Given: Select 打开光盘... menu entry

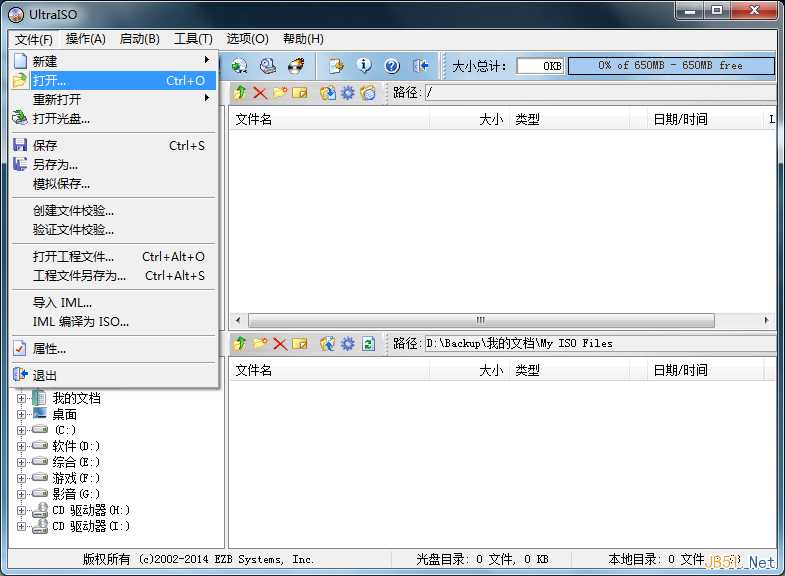Looking at the screenshot, I should click(x=114, y=119).
